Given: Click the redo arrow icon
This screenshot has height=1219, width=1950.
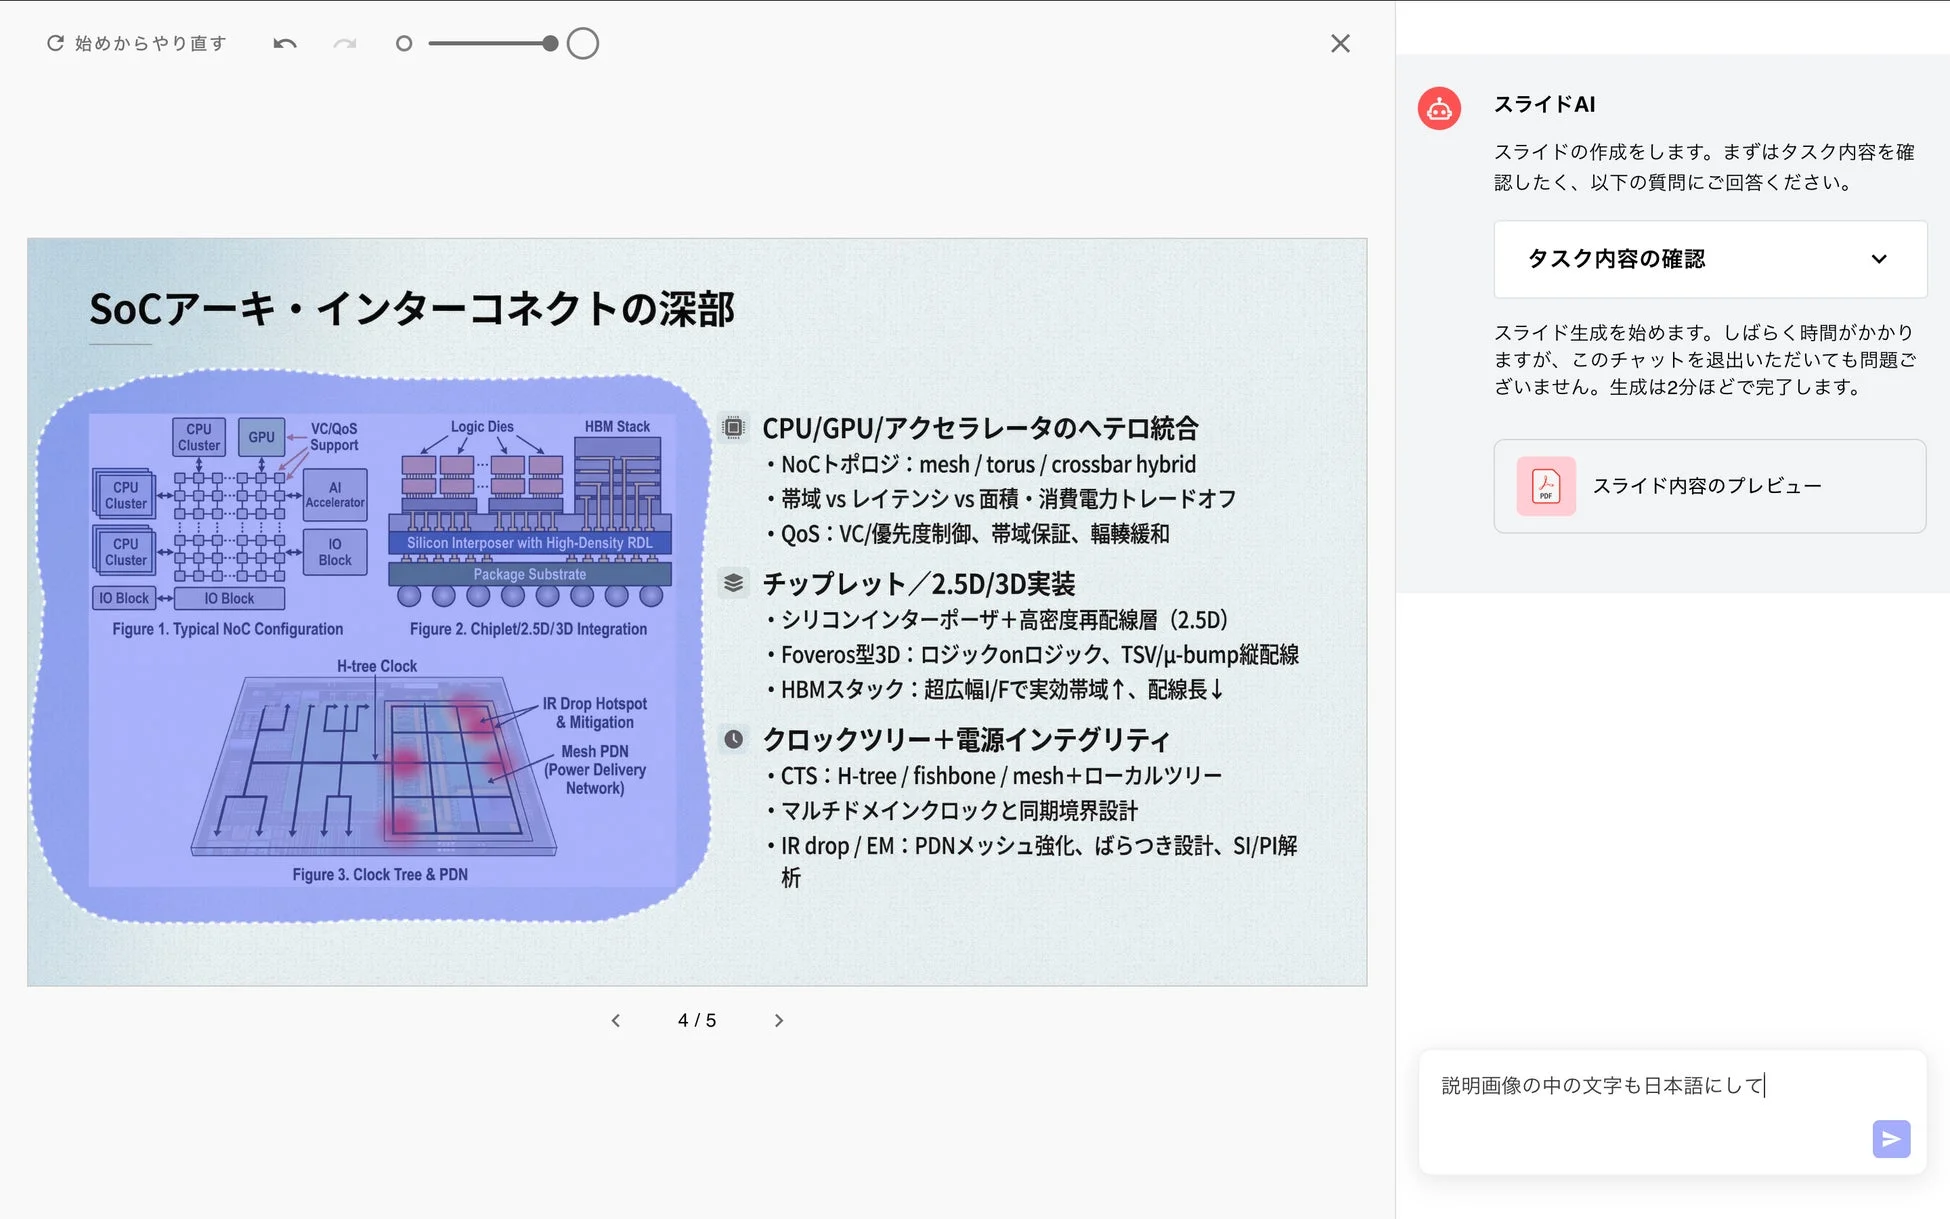Looking at the screenshot, I should [344, 43].
